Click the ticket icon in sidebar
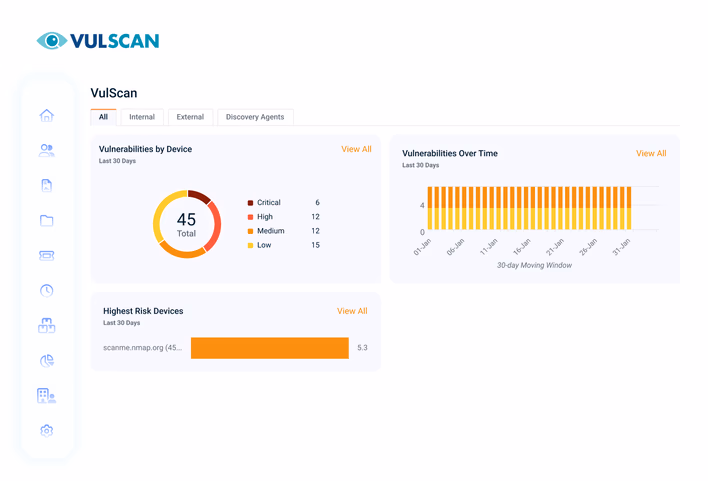This screenshot has width=708, height=481. pos(47,256)
